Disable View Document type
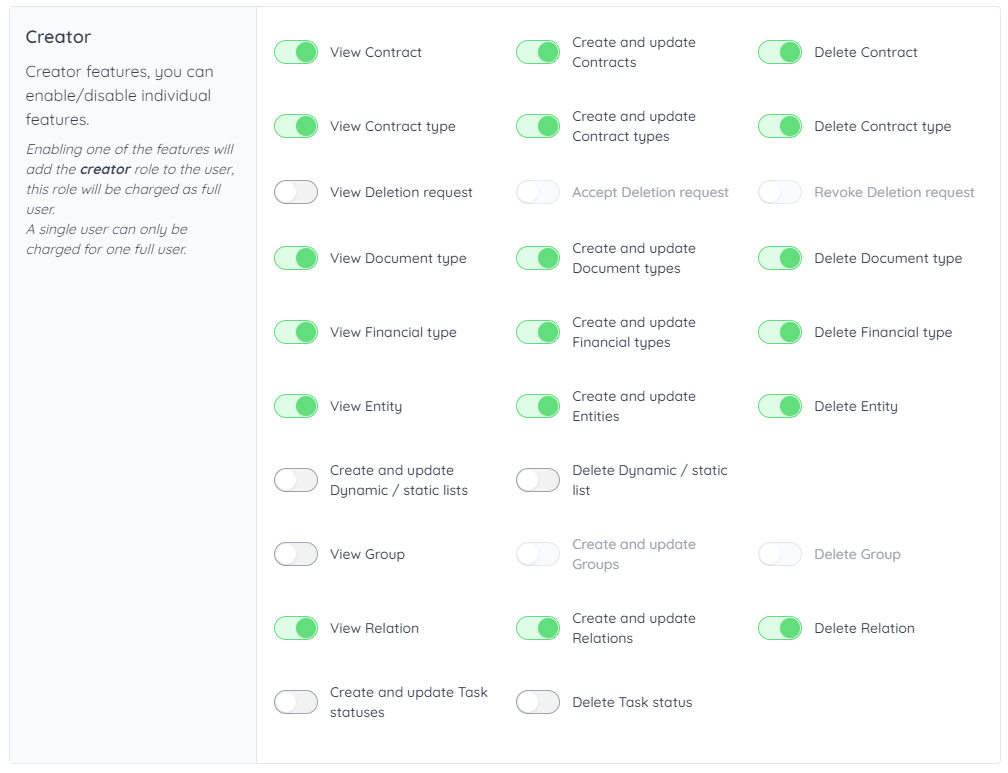The height and width of the screenshot is (773, 1008). click(x=296, y=258)
